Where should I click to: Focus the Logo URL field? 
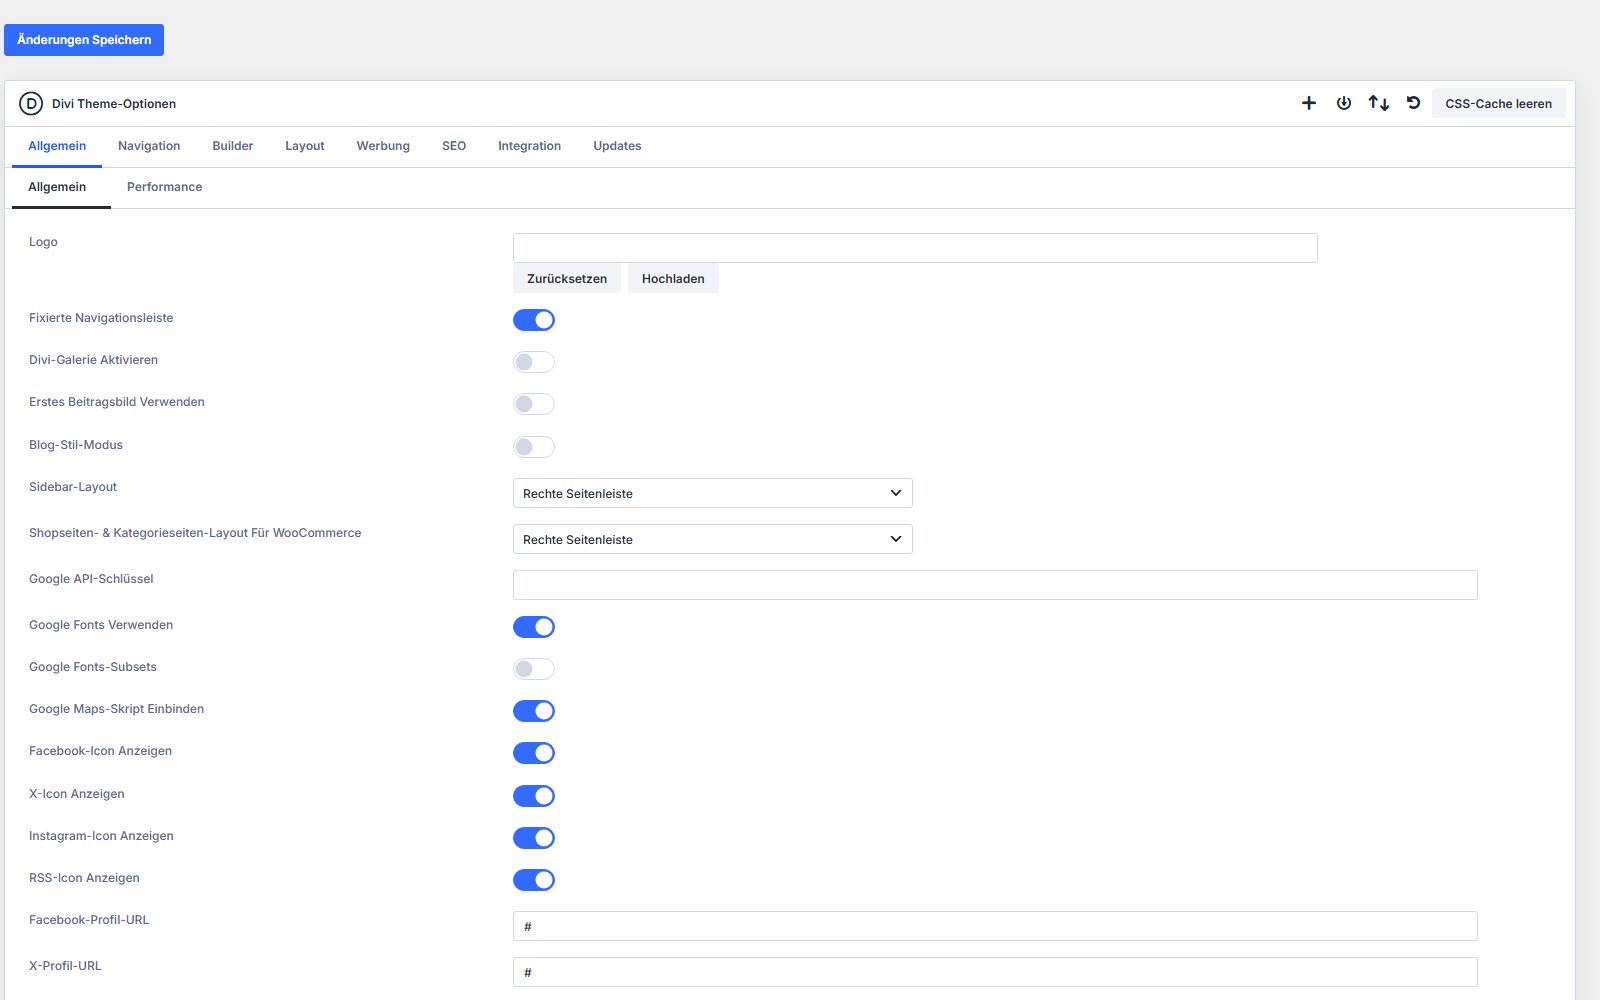pyautogui.click(x=915, y=248)
